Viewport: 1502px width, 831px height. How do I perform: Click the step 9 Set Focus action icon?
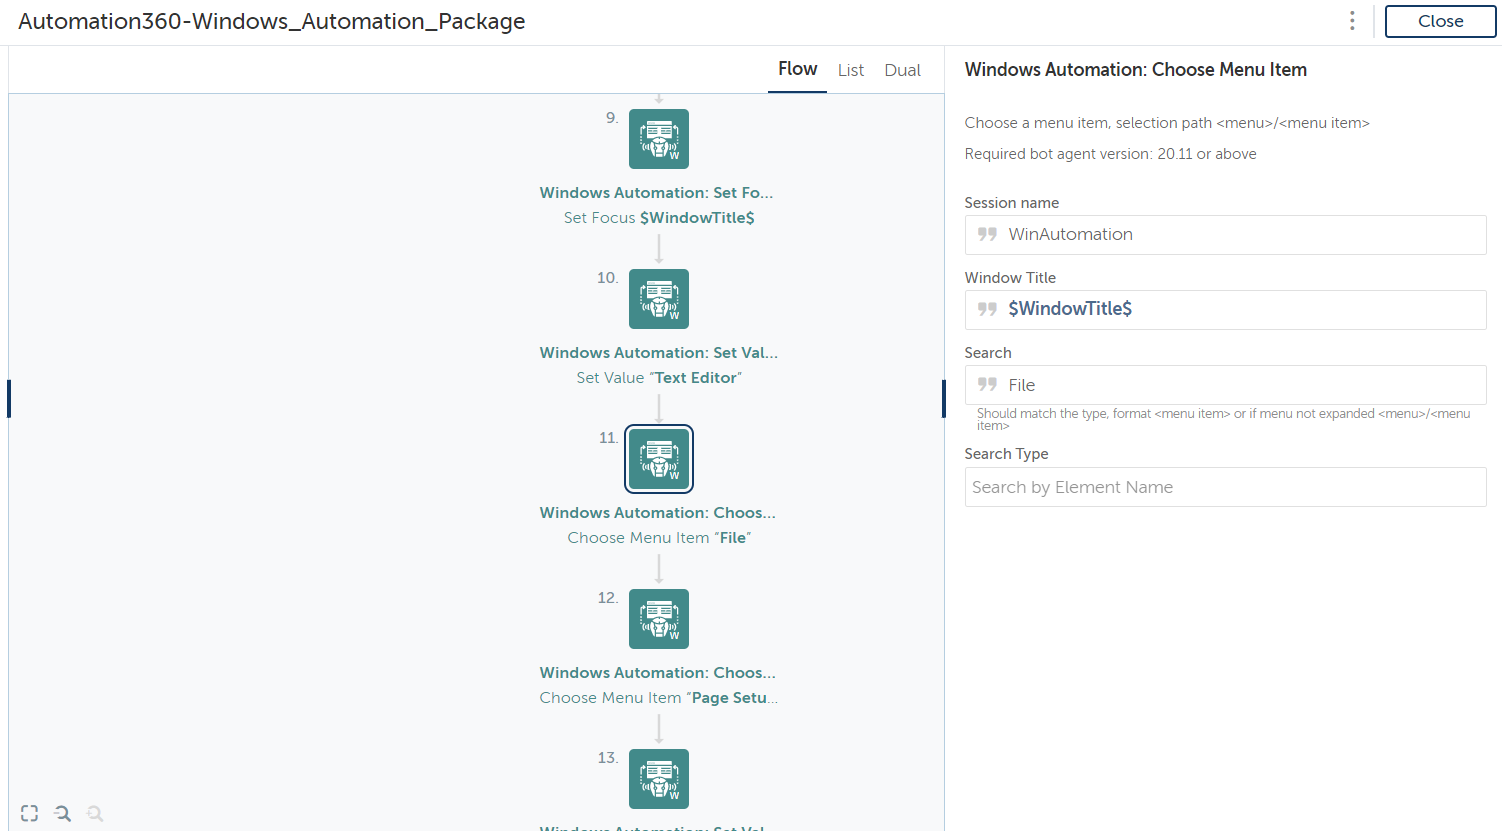point(658,139)
